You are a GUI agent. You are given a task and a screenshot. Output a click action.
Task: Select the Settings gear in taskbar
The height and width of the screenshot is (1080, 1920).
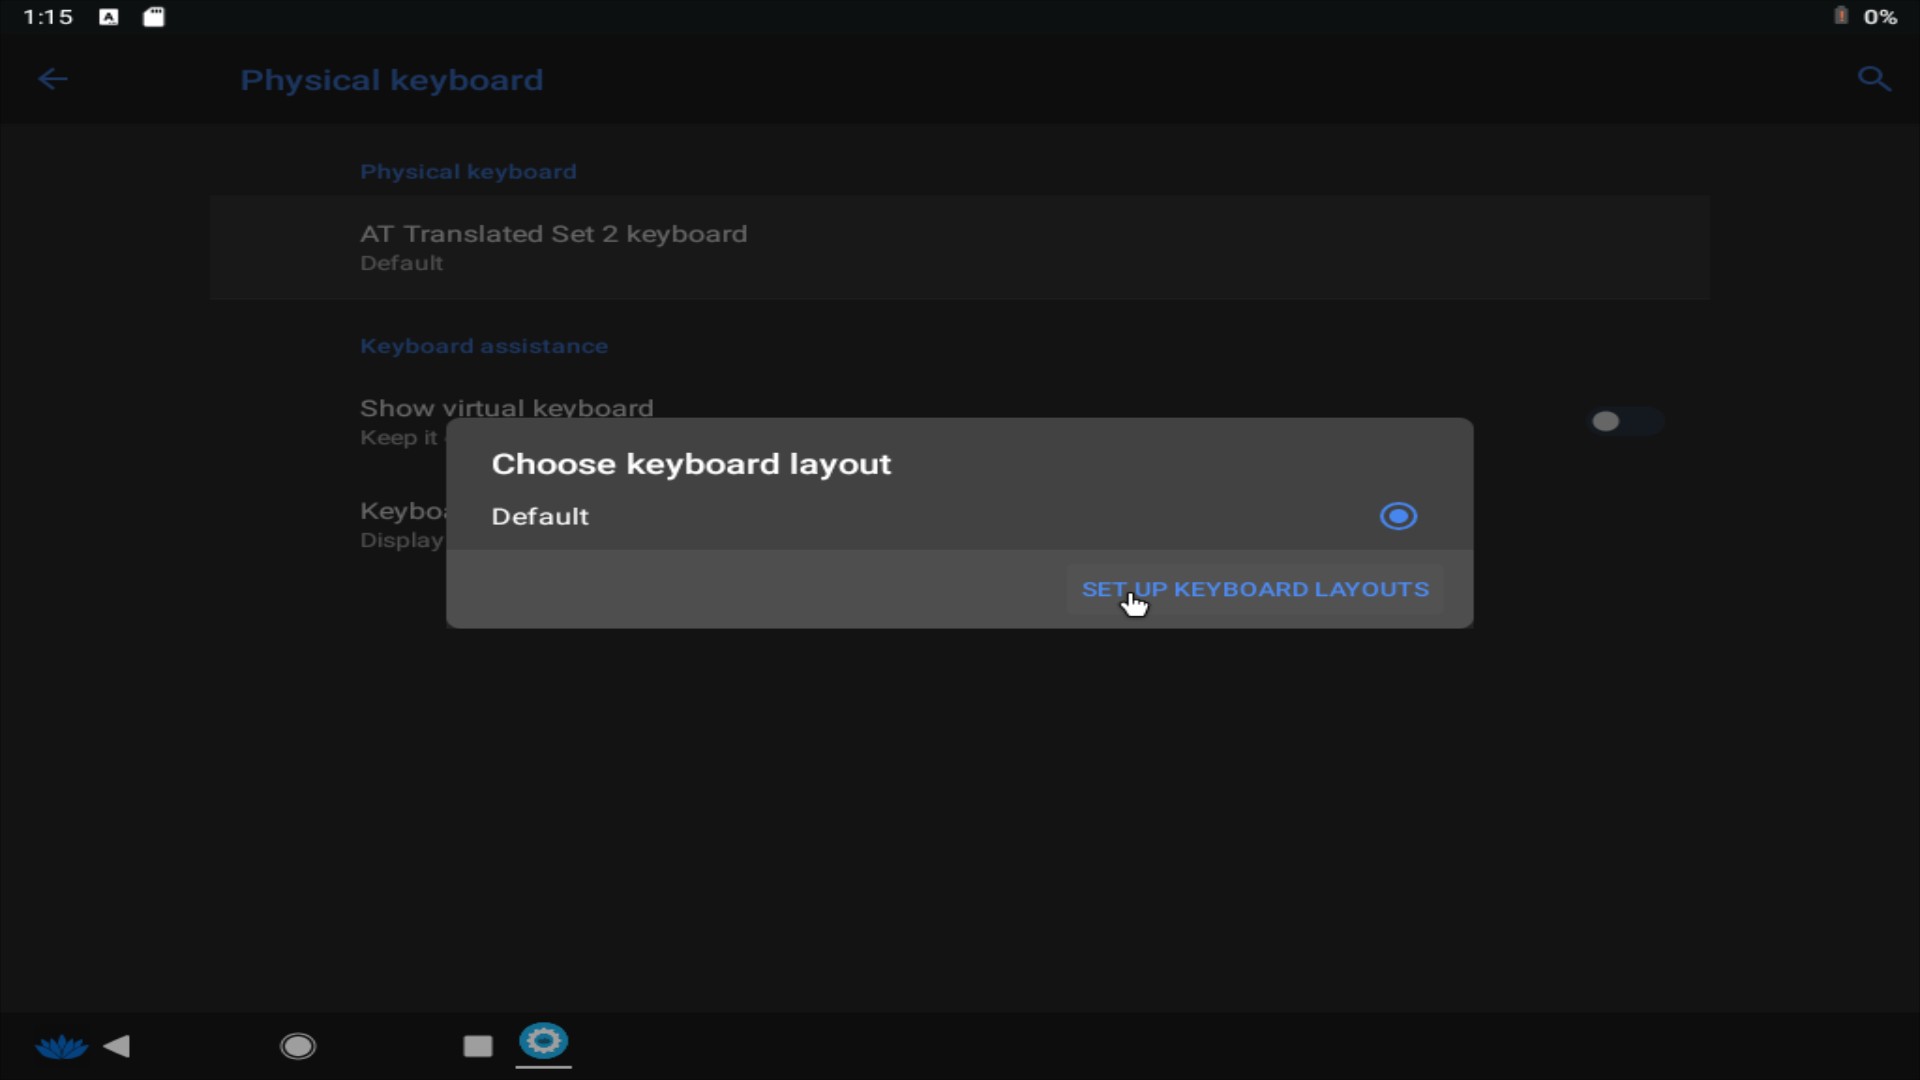tap(543, 1042)
